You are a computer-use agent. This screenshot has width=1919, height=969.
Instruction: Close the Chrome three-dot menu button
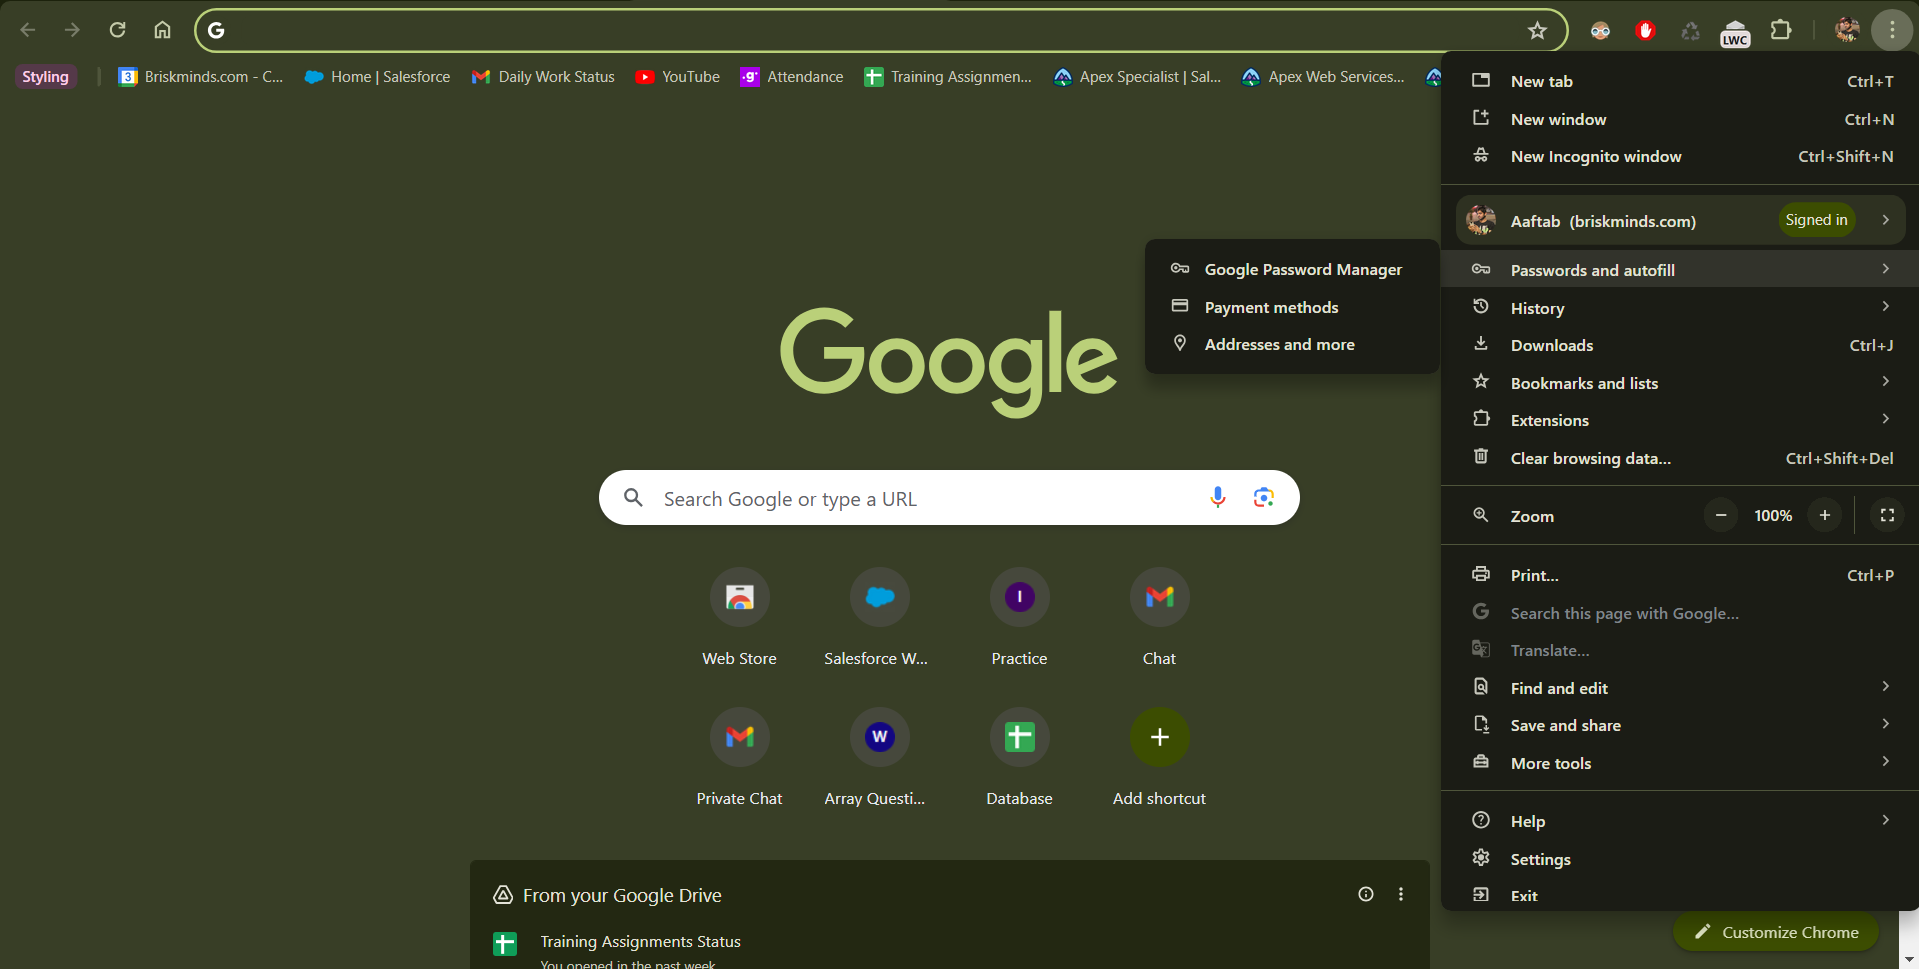pos(1892,30)
